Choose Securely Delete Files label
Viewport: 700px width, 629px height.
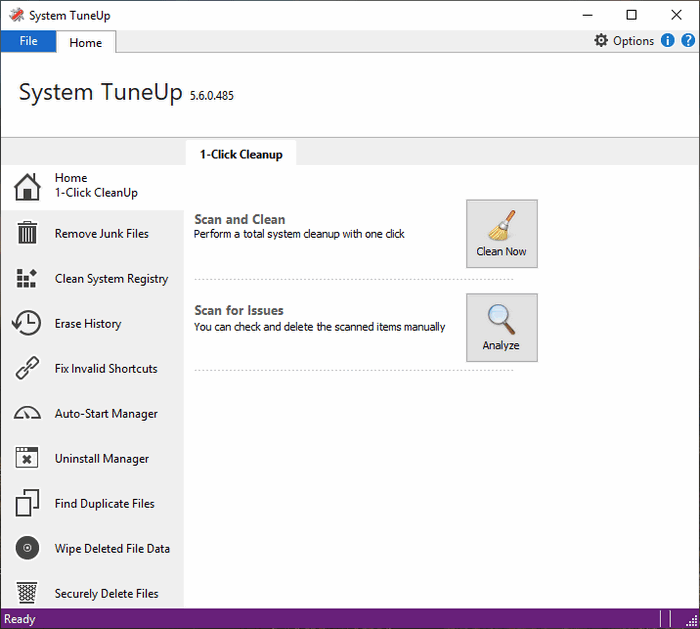coord(107,593)
